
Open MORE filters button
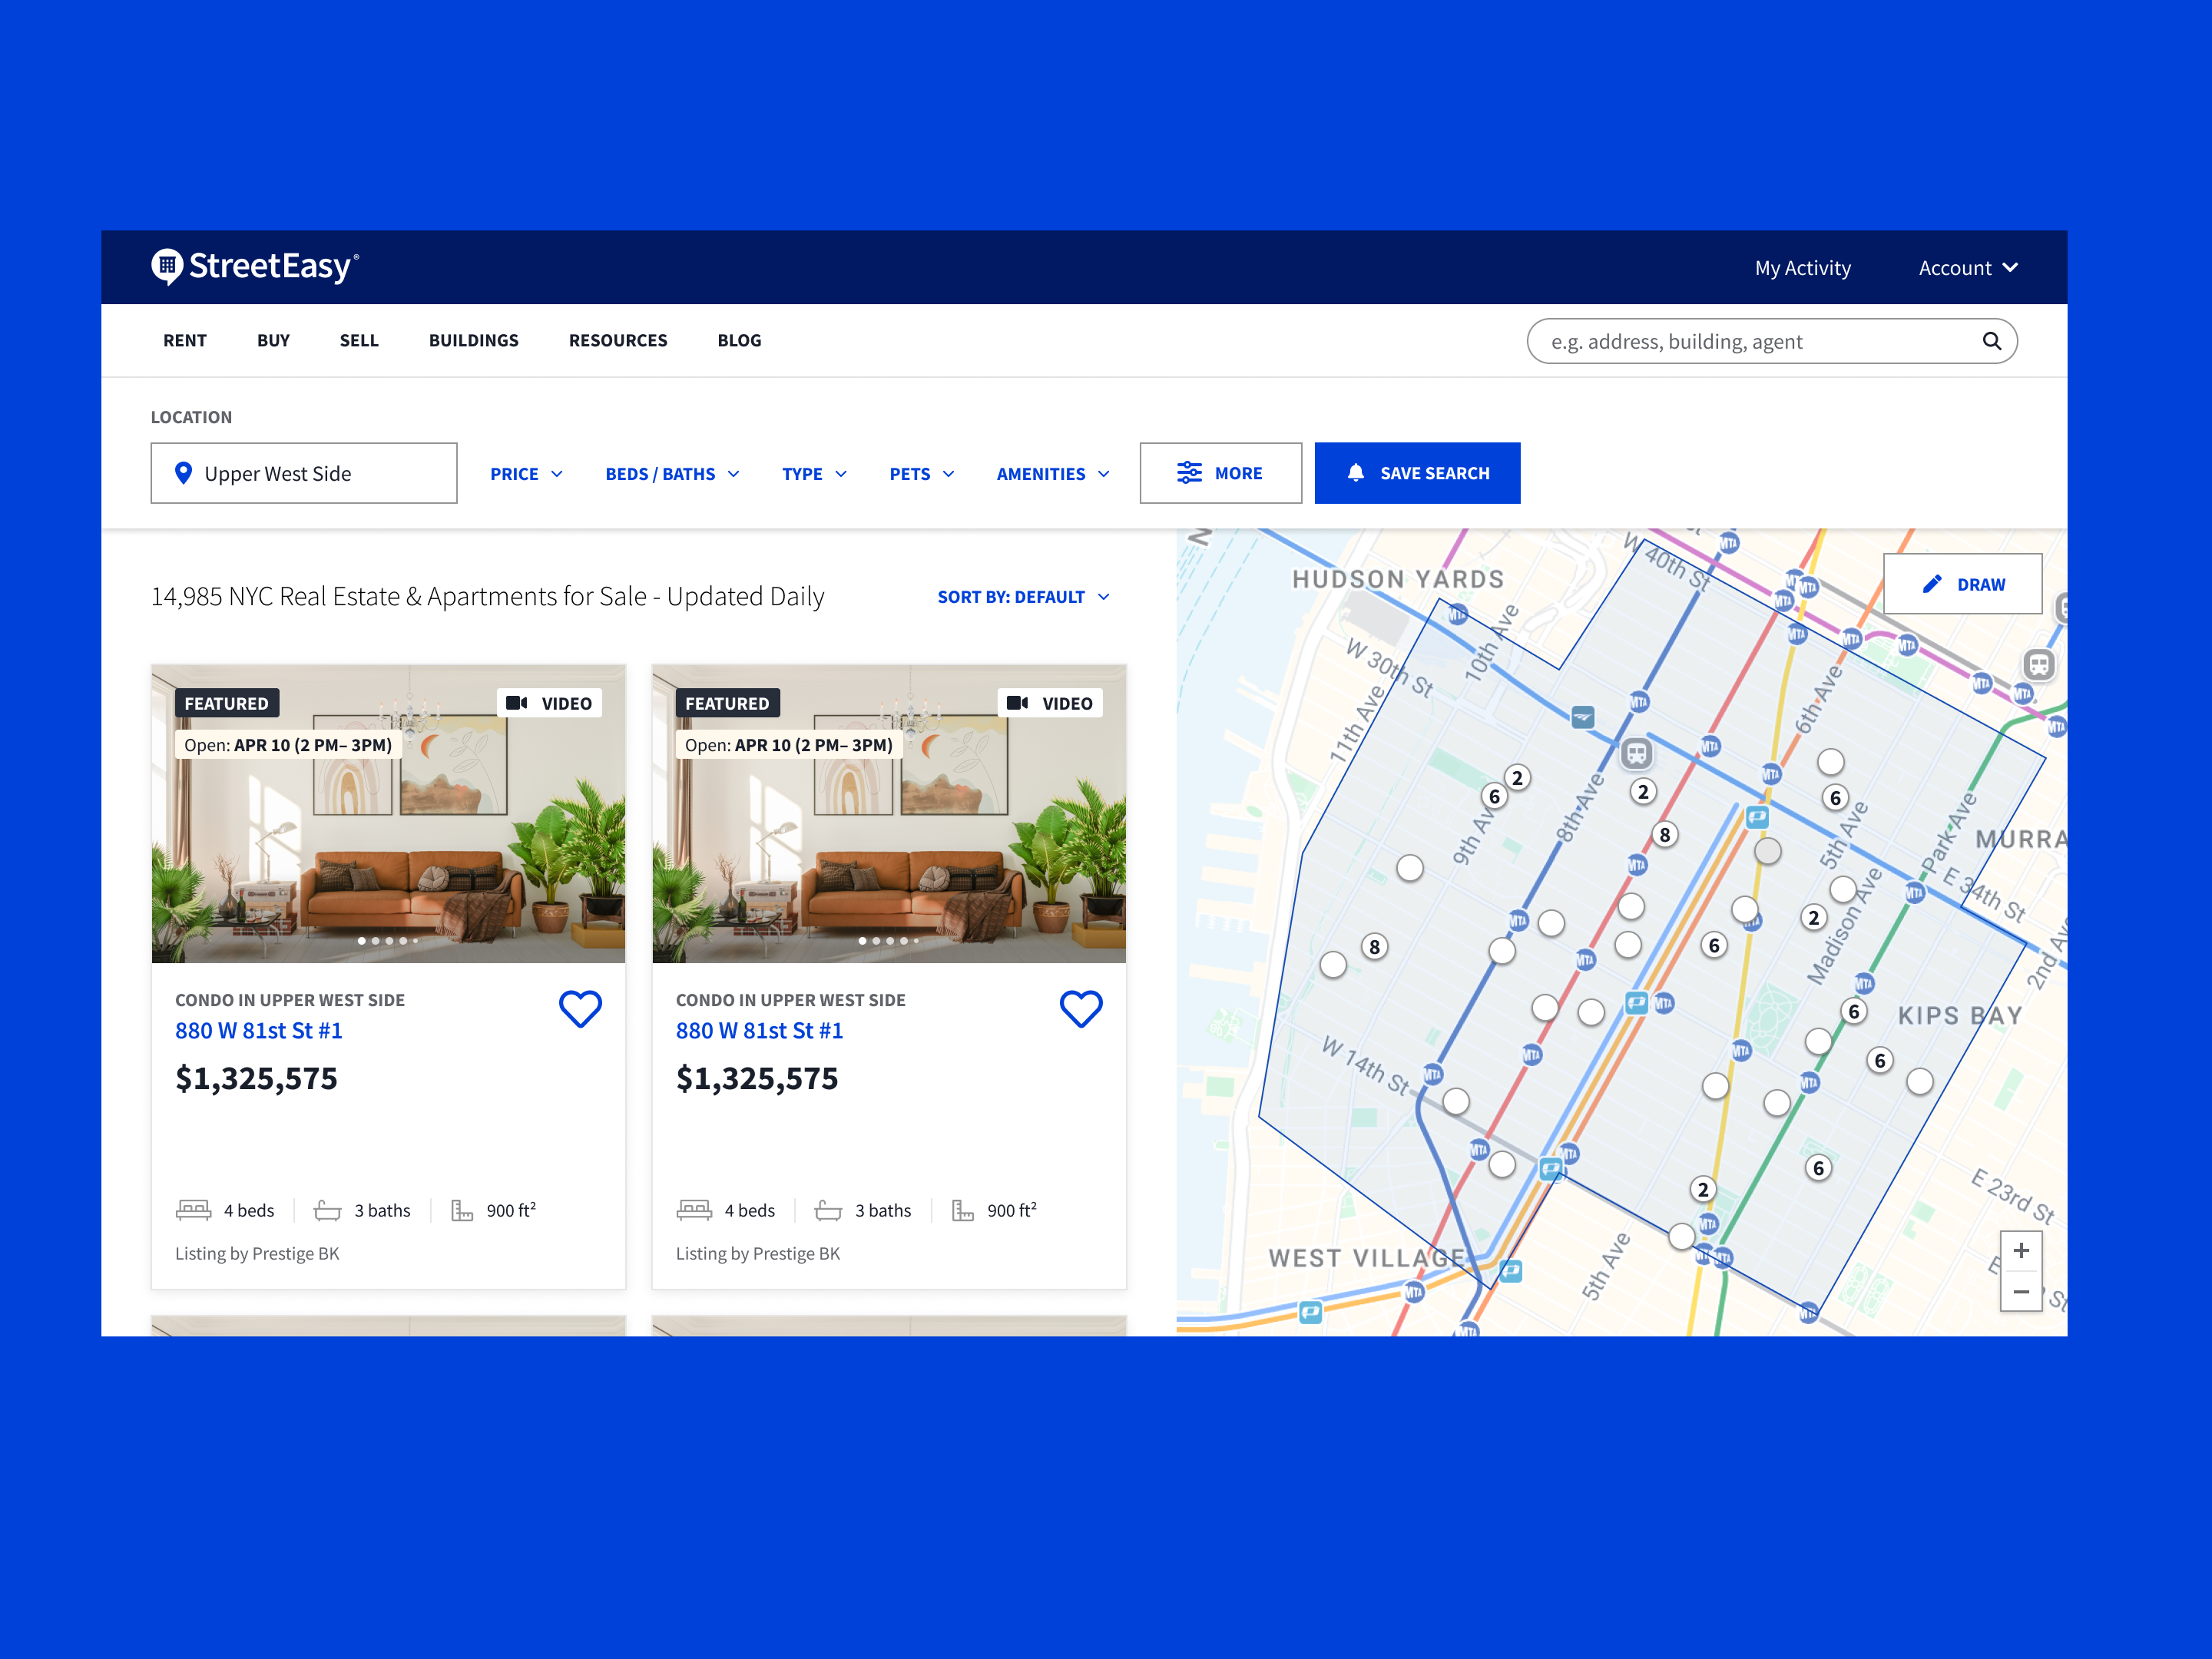tap(1220, 473)
